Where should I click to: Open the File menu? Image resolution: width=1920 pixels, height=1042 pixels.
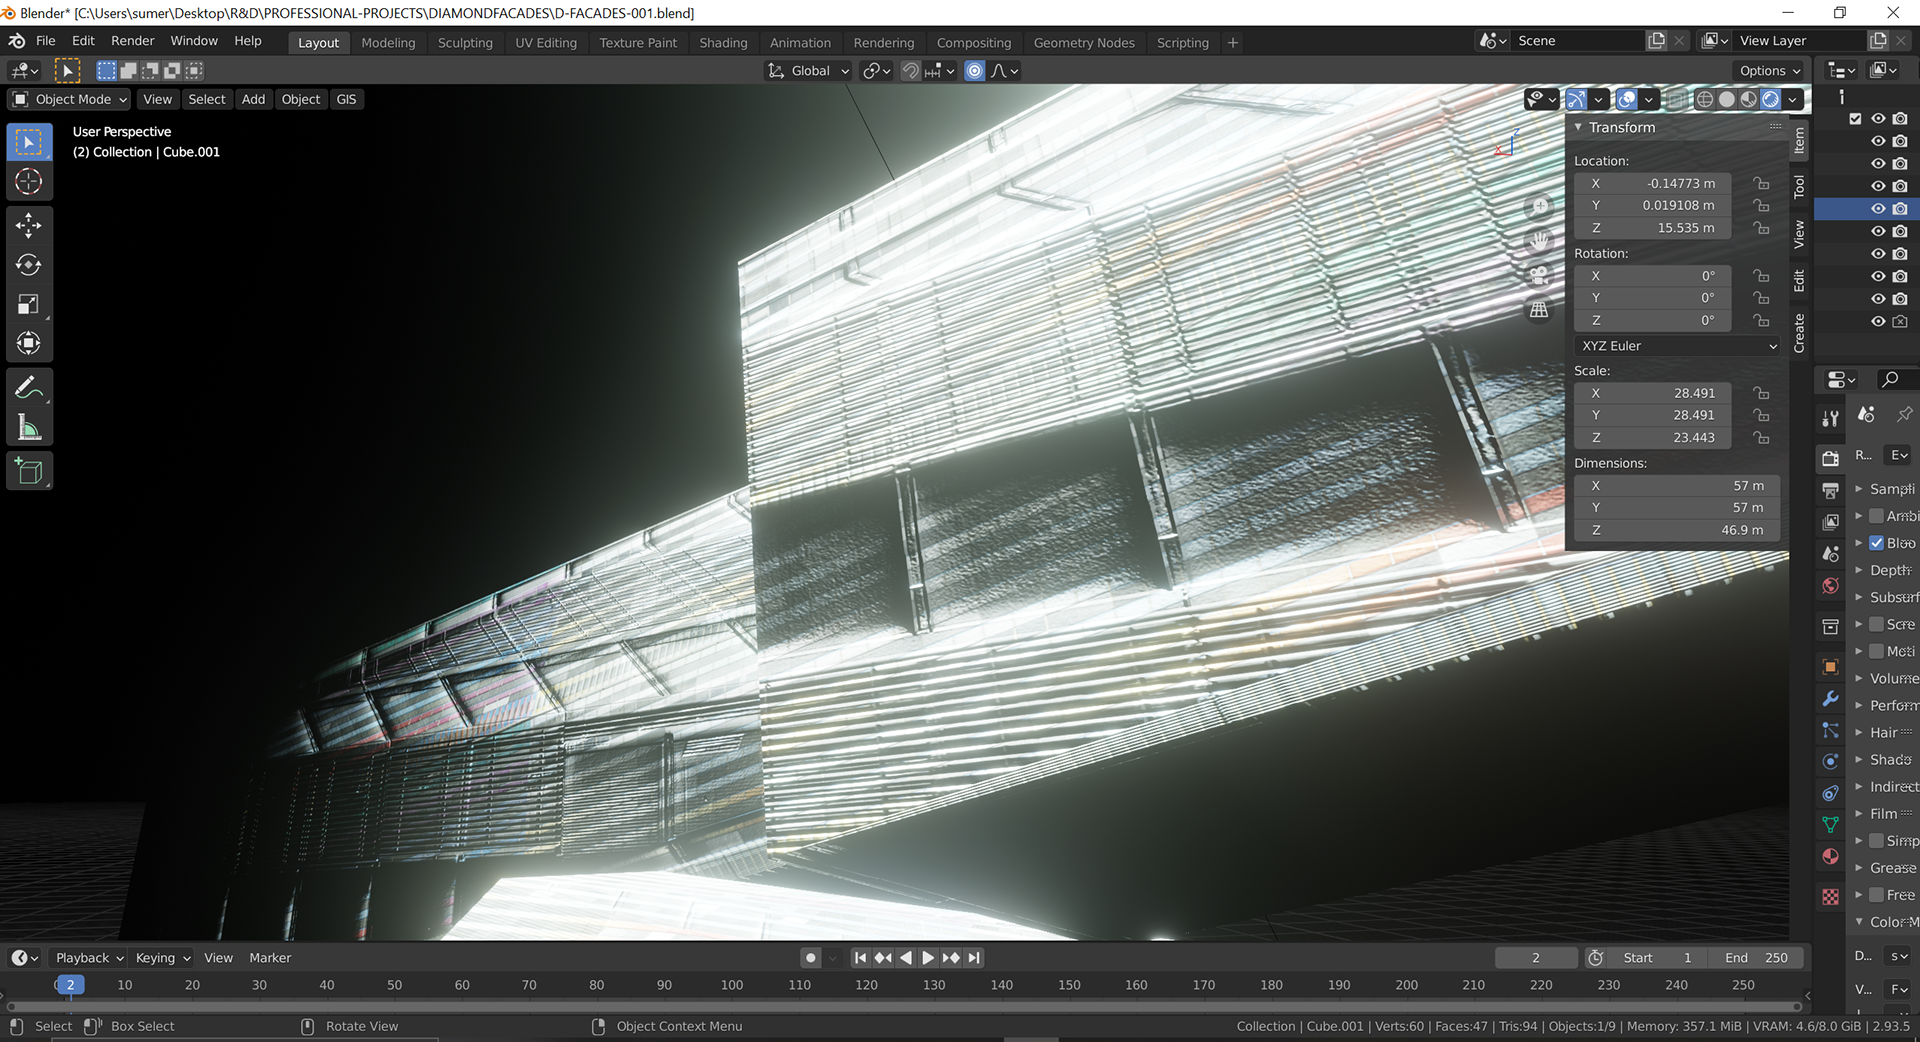coord(46,41)
